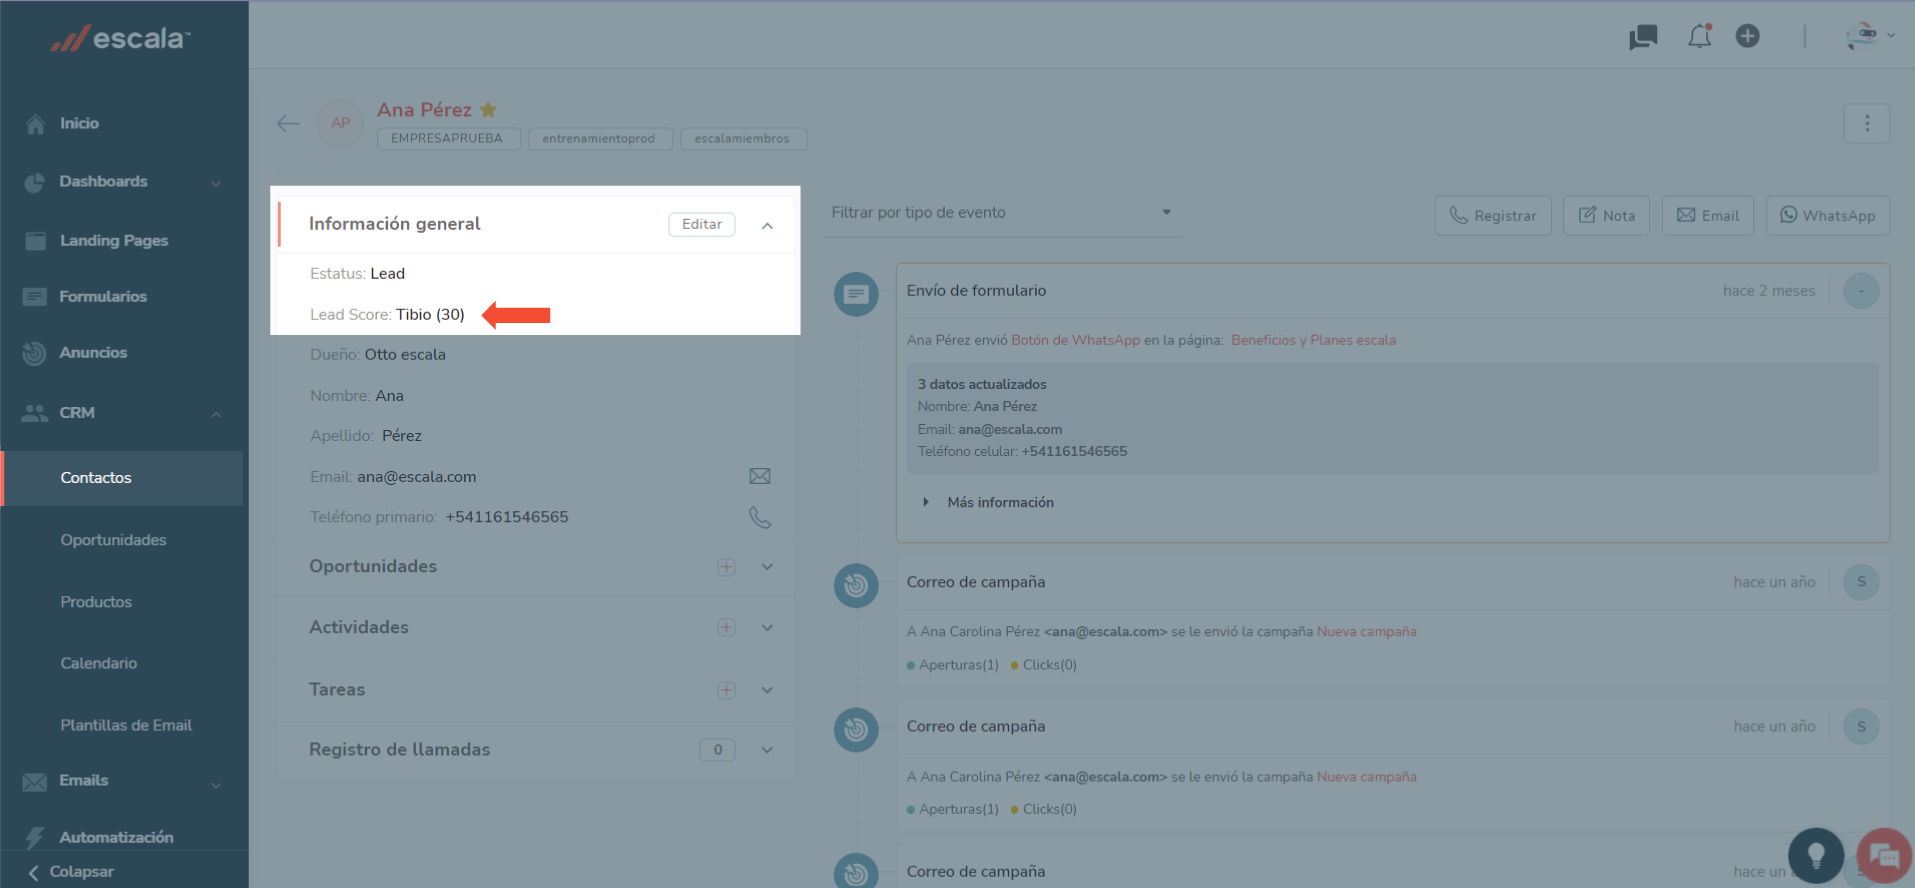Add a new Oportunidades item with plus icon
This screenshot has height=888, width=1915.
(x=726, y=567)
